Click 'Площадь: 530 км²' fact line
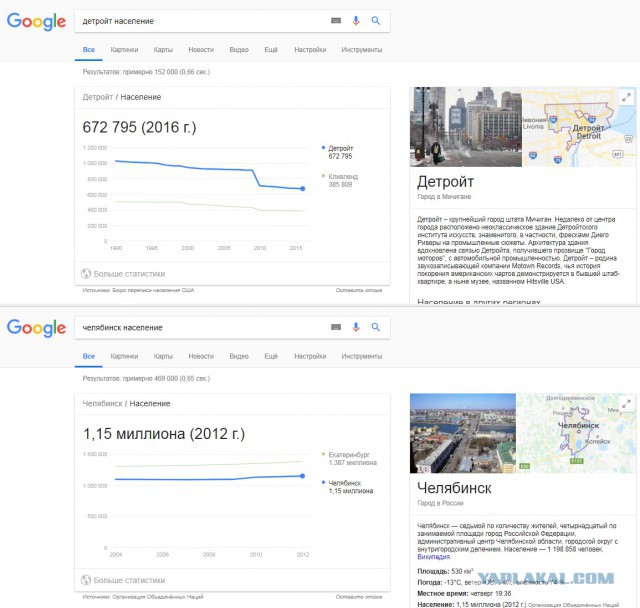The width and height of the screenshot is (640, 608). 445,571
